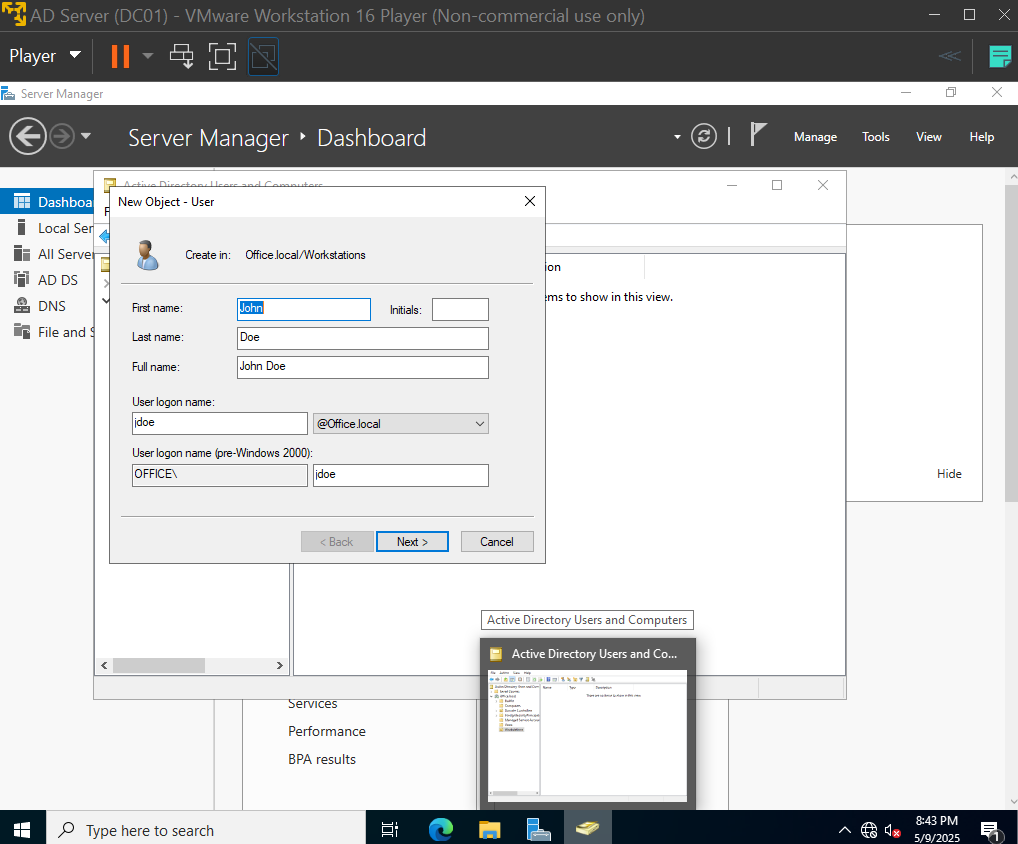Screen dimensions: 1018x844
Task: Open Windows notification center icon
Action: (991, 830)
